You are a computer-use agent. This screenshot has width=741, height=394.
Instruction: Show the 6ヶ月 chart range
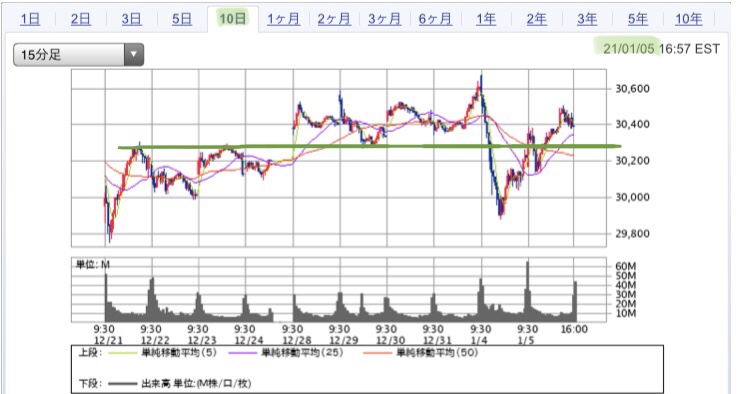tap(435, 19)
